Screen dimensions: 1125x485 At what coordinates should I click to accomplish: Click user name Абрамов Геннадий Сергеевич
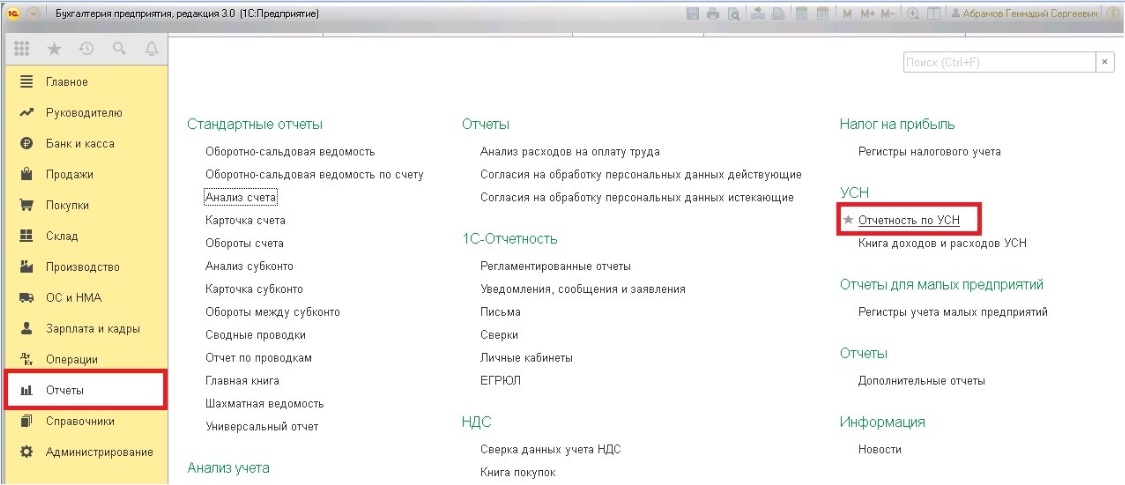tap(1030, 14)
